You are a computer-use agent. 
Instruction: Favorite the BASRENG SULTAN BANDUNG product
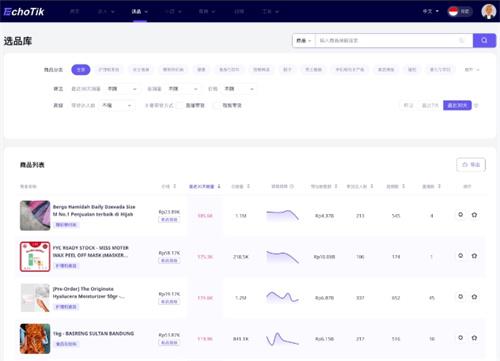point(474,338)
